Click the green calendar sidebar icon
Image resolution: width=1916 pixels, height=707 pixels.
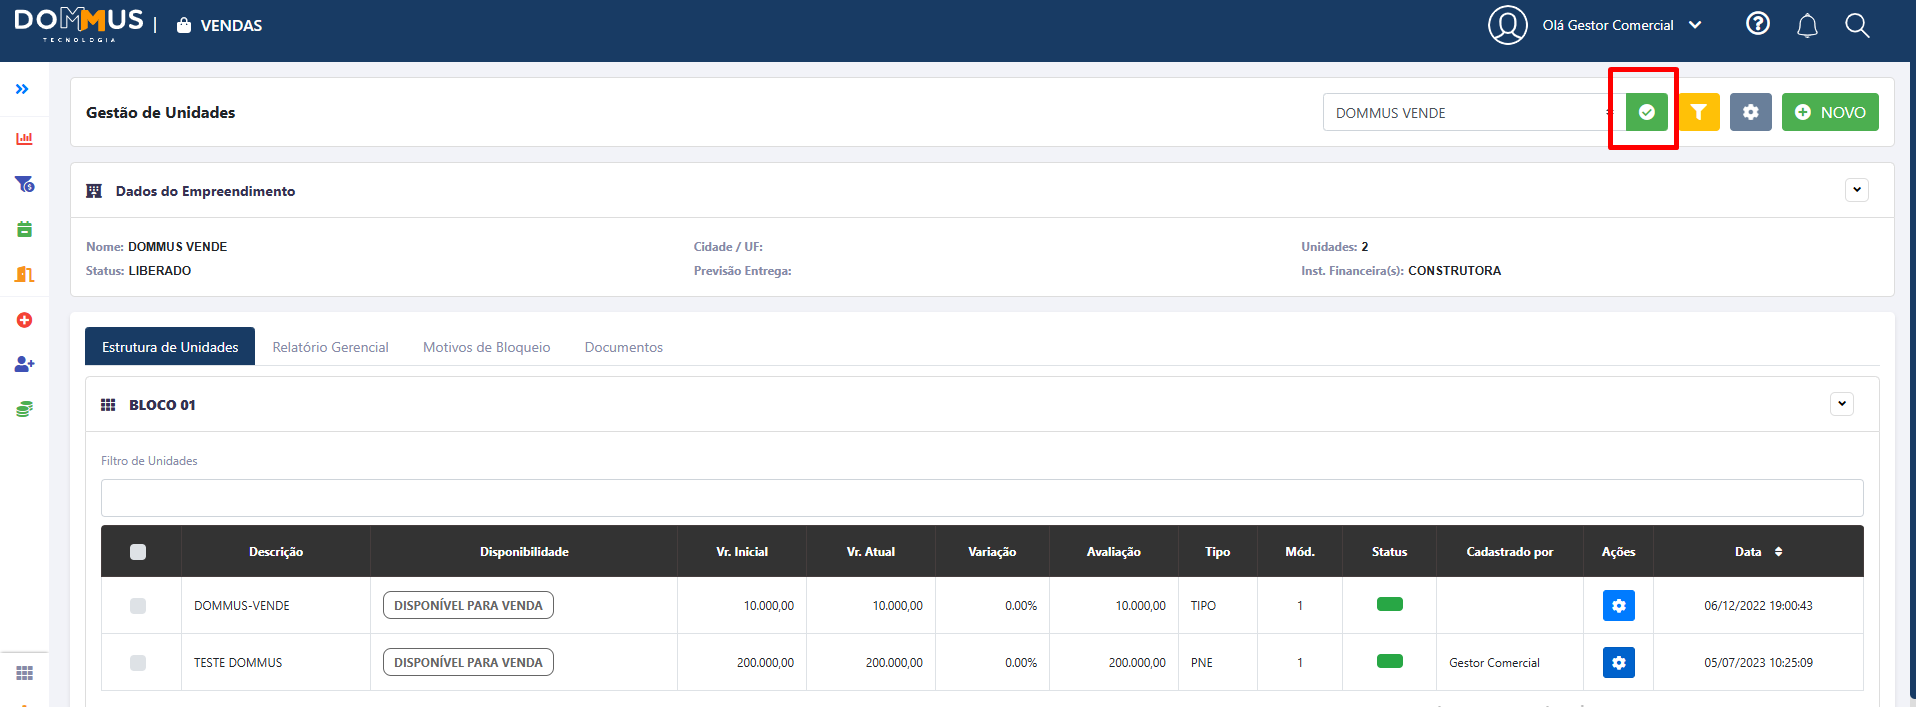pyautogui.click(x=24, y=229)
